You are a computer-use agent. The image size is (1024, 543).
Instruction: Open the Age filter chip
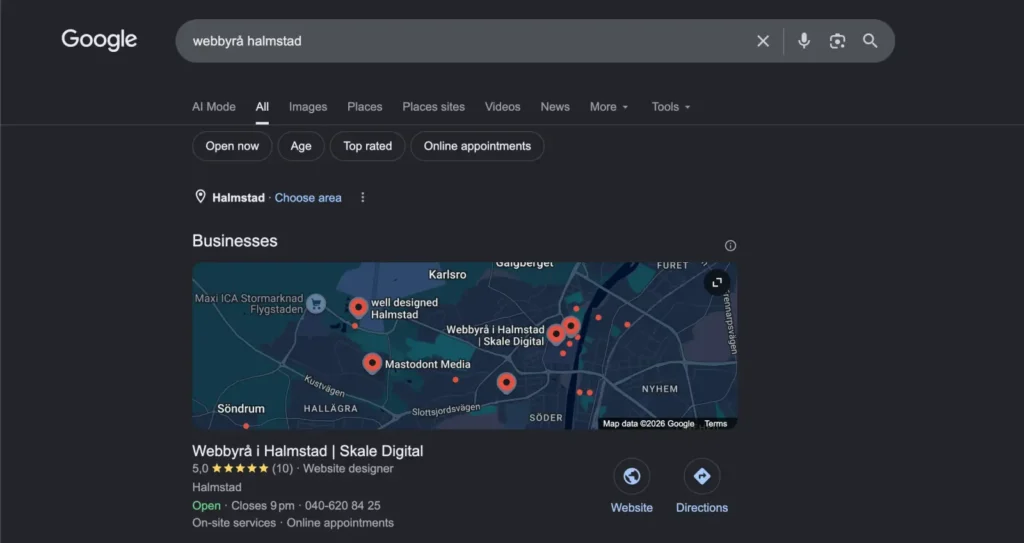[x=300, y=146]
